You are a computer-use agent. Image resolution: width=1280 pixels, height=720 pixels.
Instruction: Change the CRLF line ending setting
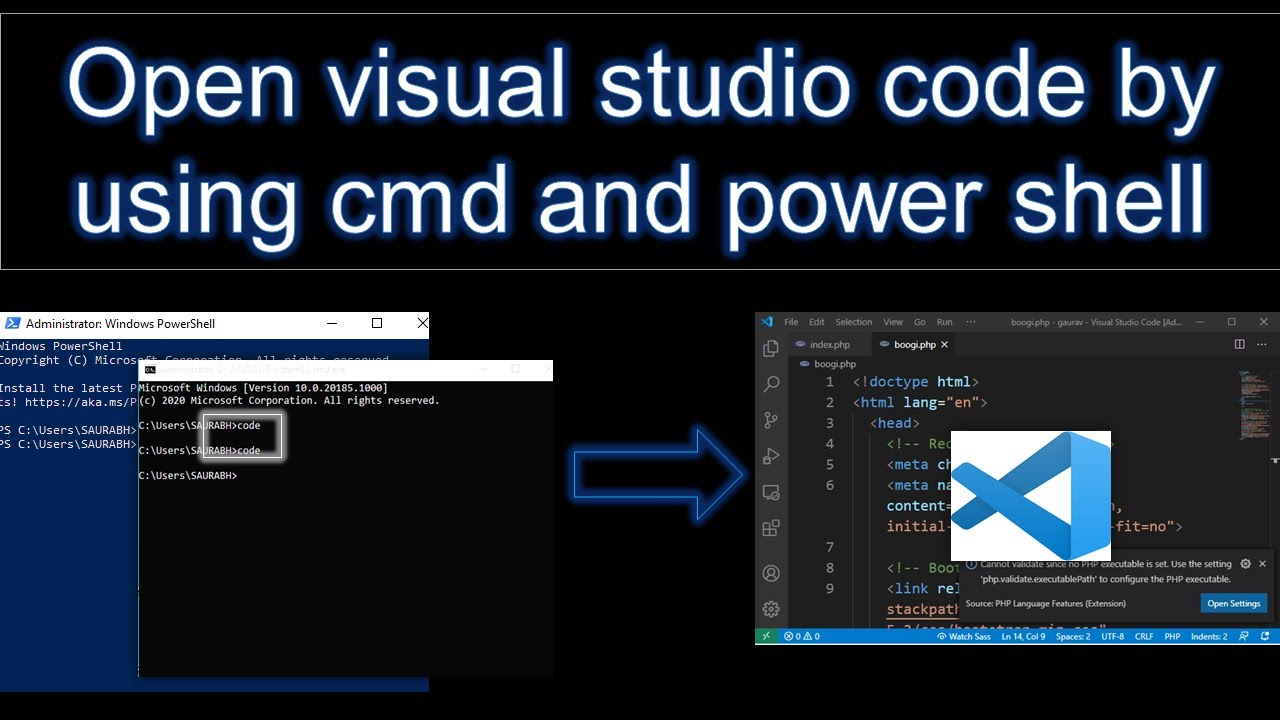click(x=1144, y=636)
